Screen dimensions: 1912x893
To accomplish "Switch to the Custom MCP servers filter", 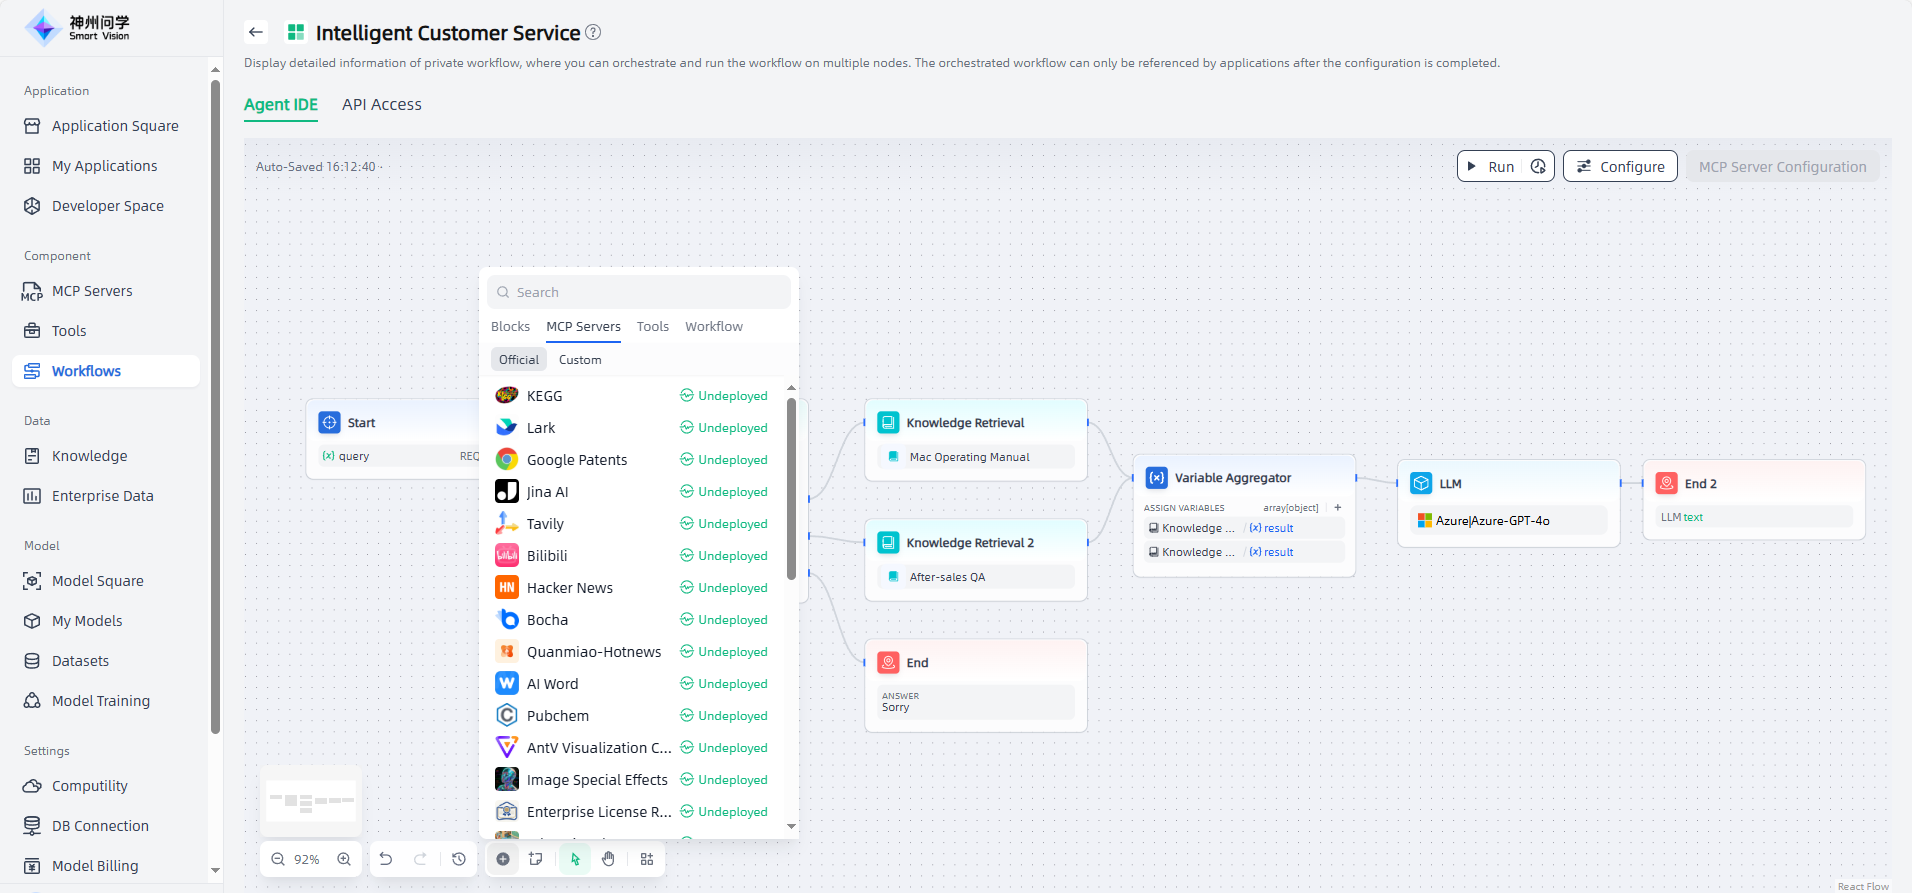I will click(580, 360).
